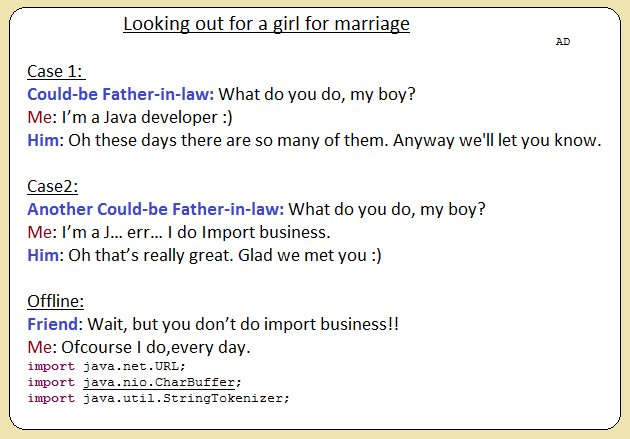
Task: Click the line 'Ofcourse I do,every day.'
Action: (156, 347)
